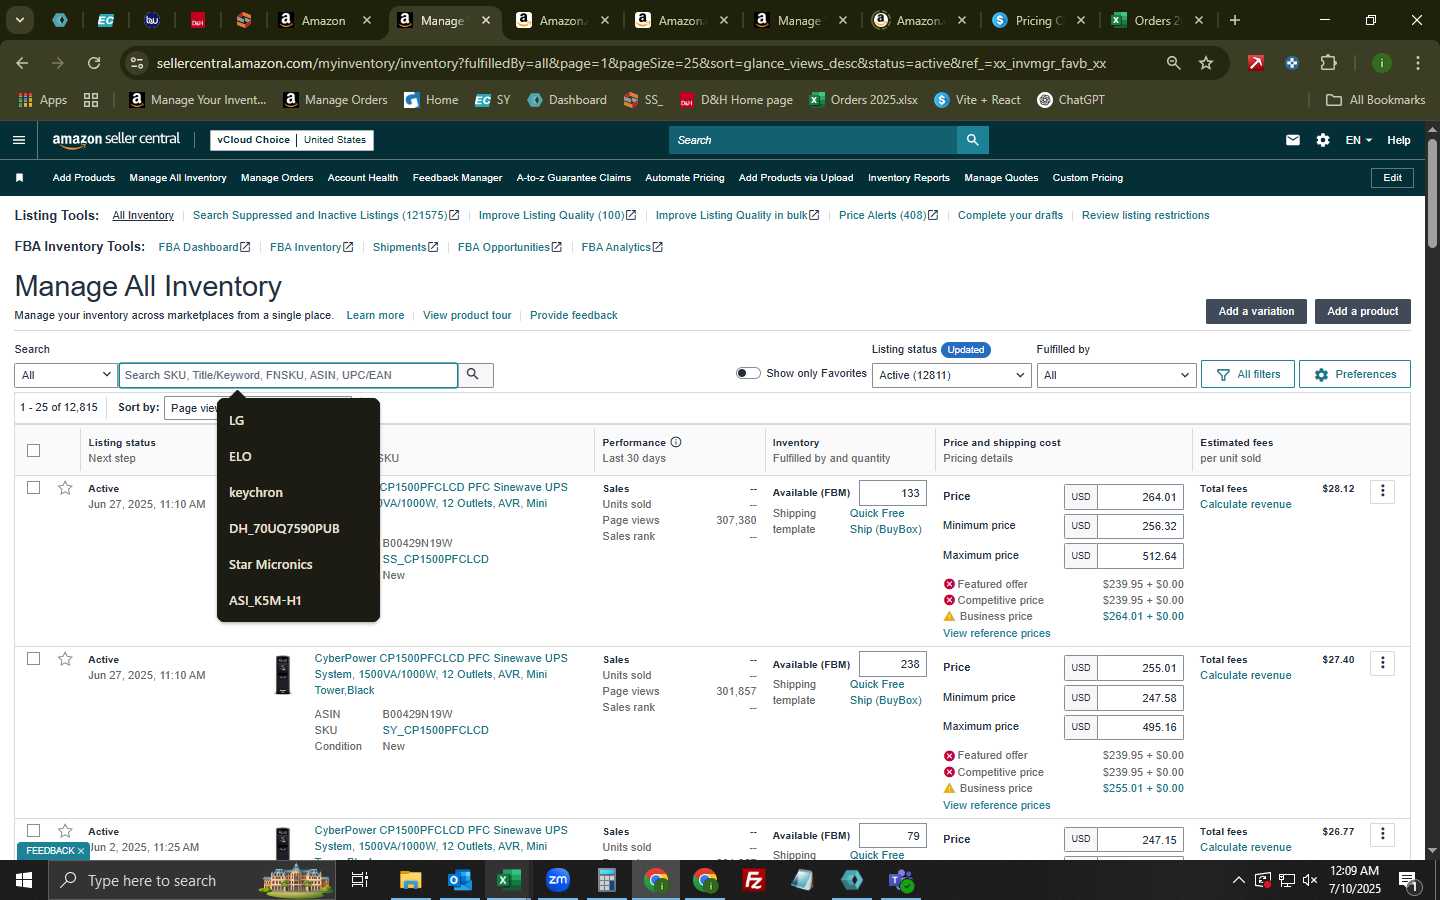The height and width of the screenshot is (900, 1440).
Task: Close the FEEDBACK tab widget
Action: pyautogui.click(x=81, y=851)
